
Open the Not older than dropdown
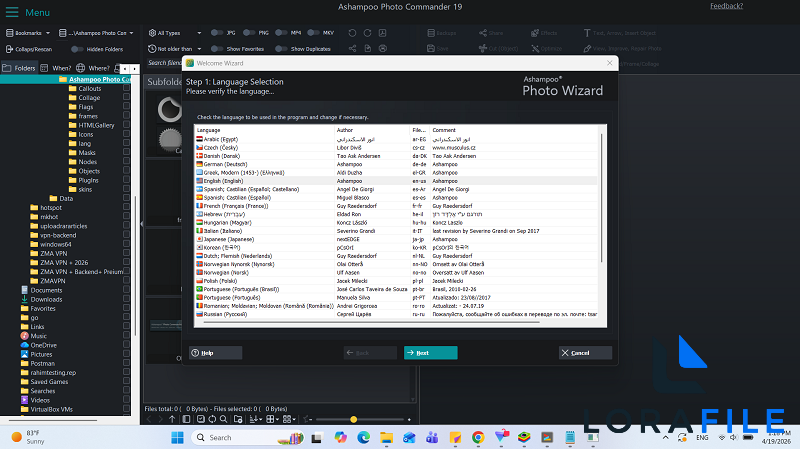(174, 49)
